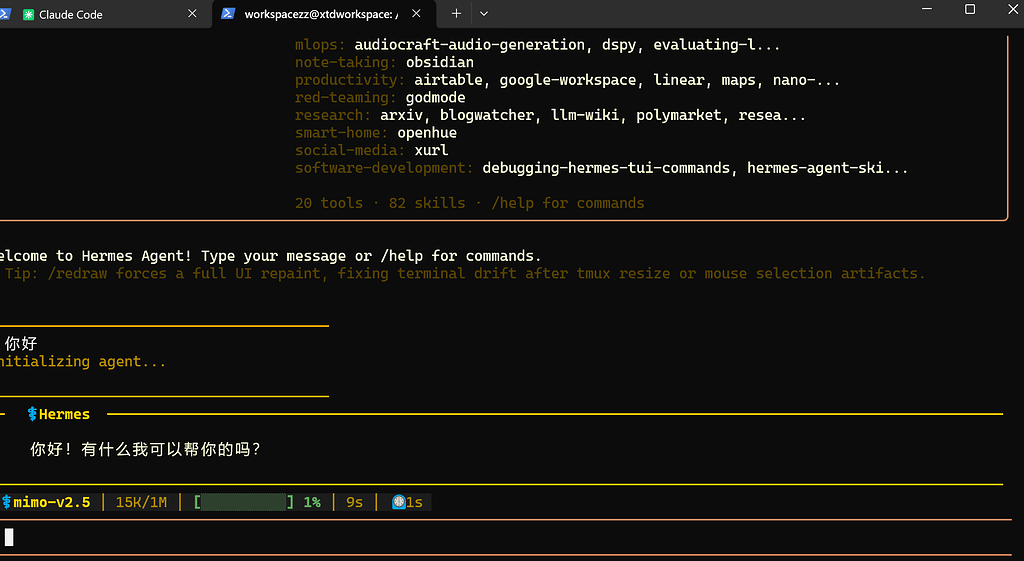This screenshot has width=1024, height=561.
Task: Click the 9s elapsed time value
Action: pyautogui.click(x=355, y=502)
